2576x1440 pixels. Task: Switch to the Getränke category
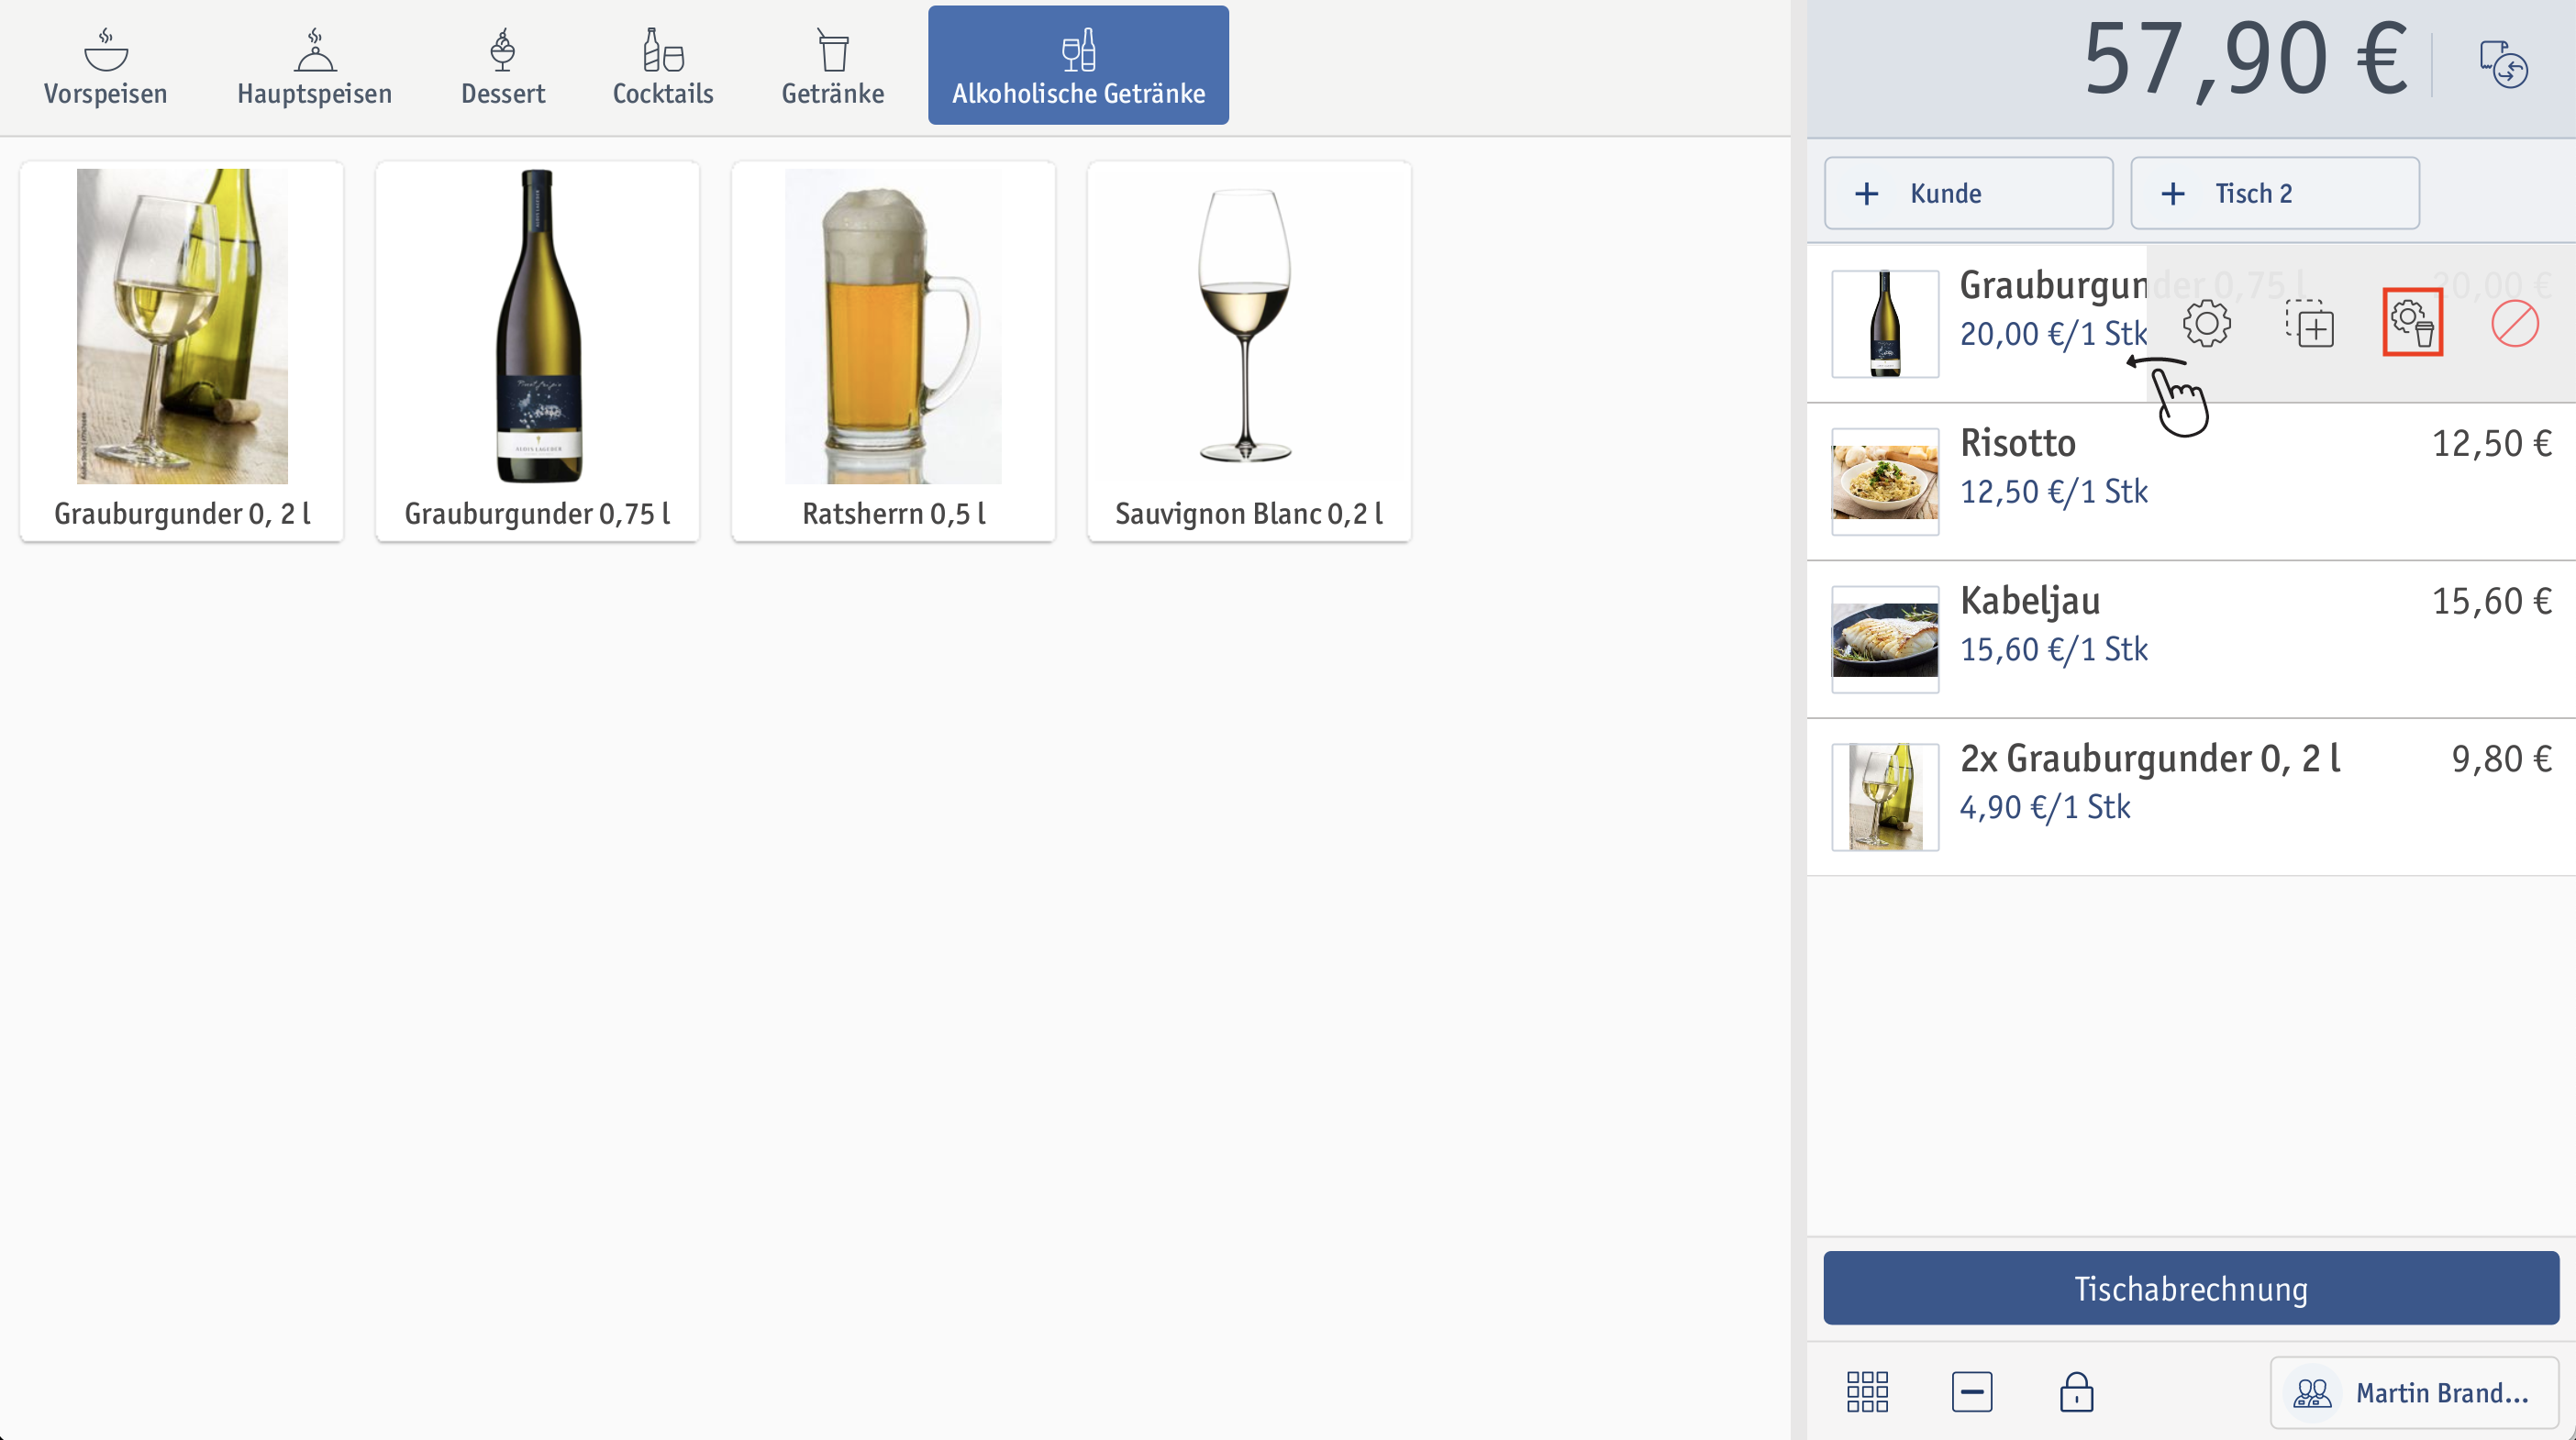pyautogui.click(x=832, y=66)
